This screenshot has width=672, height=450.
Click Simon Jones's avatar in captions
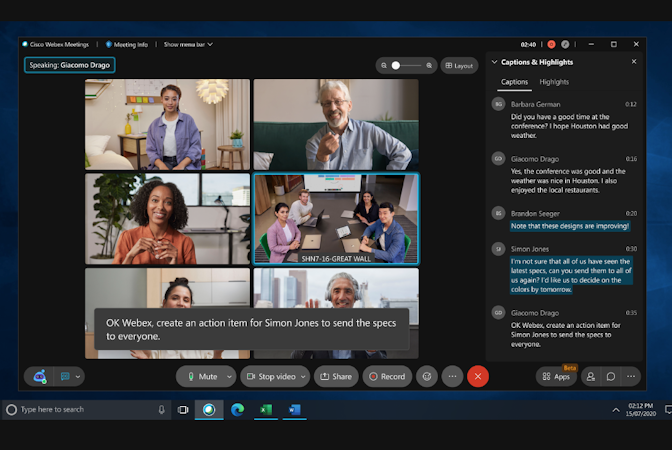498,249
